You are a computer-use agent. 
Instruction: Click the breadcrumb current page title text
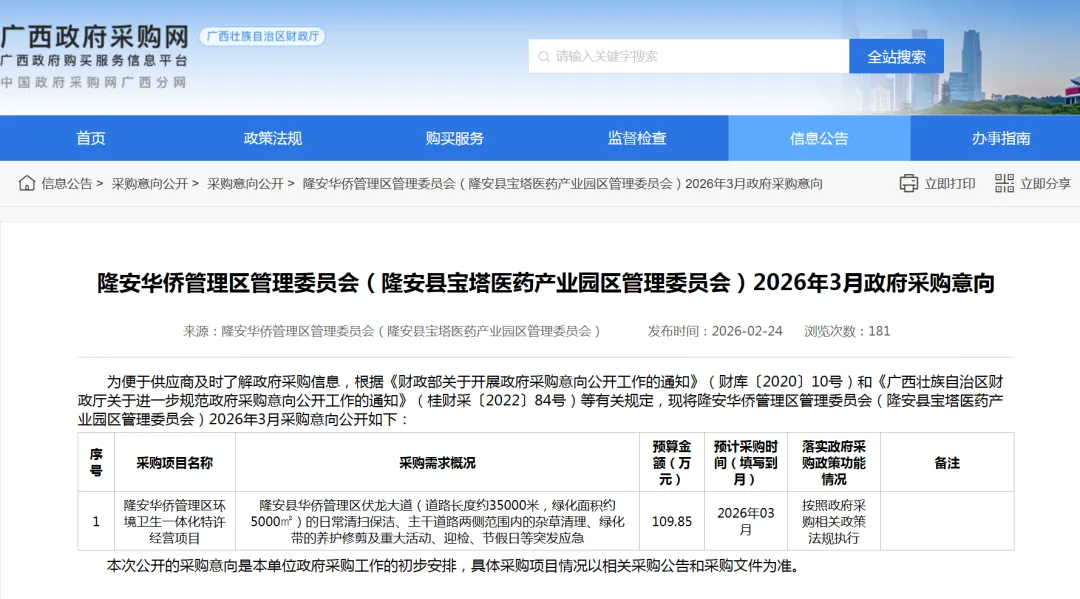(563, 184)
